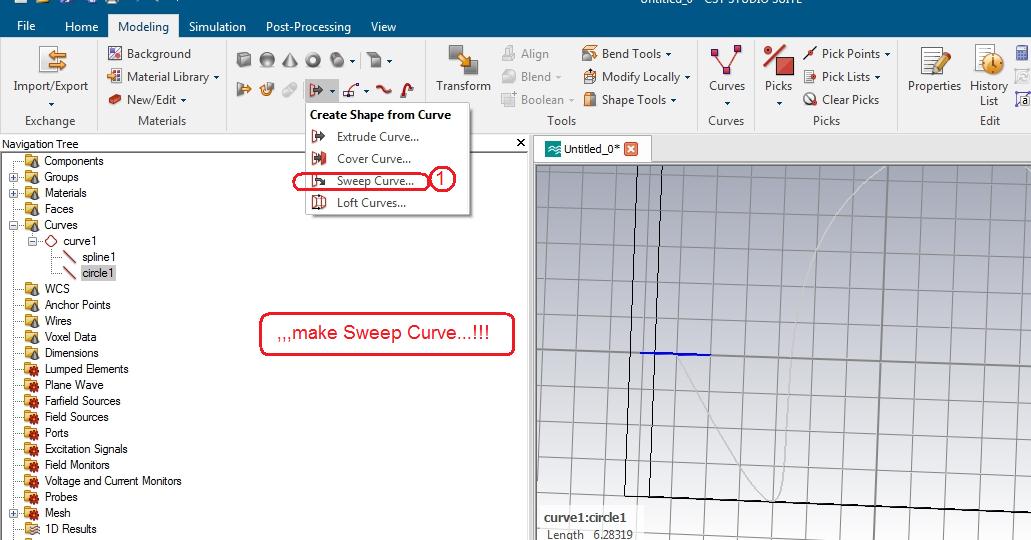Viewport: 1031px width, 540px height.
Task: Select the Faces folder
Action: (59, 209)
